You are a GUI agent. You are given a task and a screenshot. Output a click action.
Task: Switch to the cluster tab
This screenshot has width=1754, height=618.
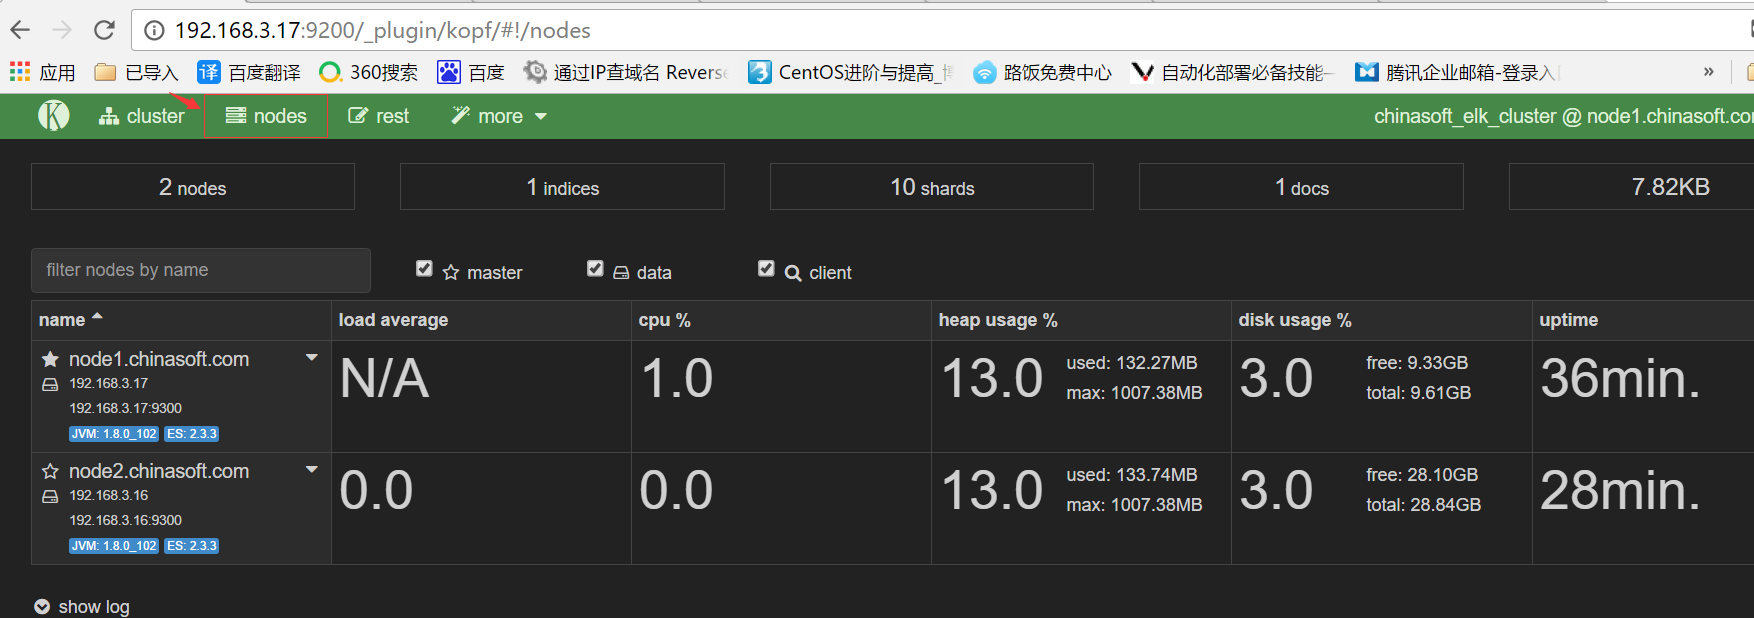pos(142,116)
